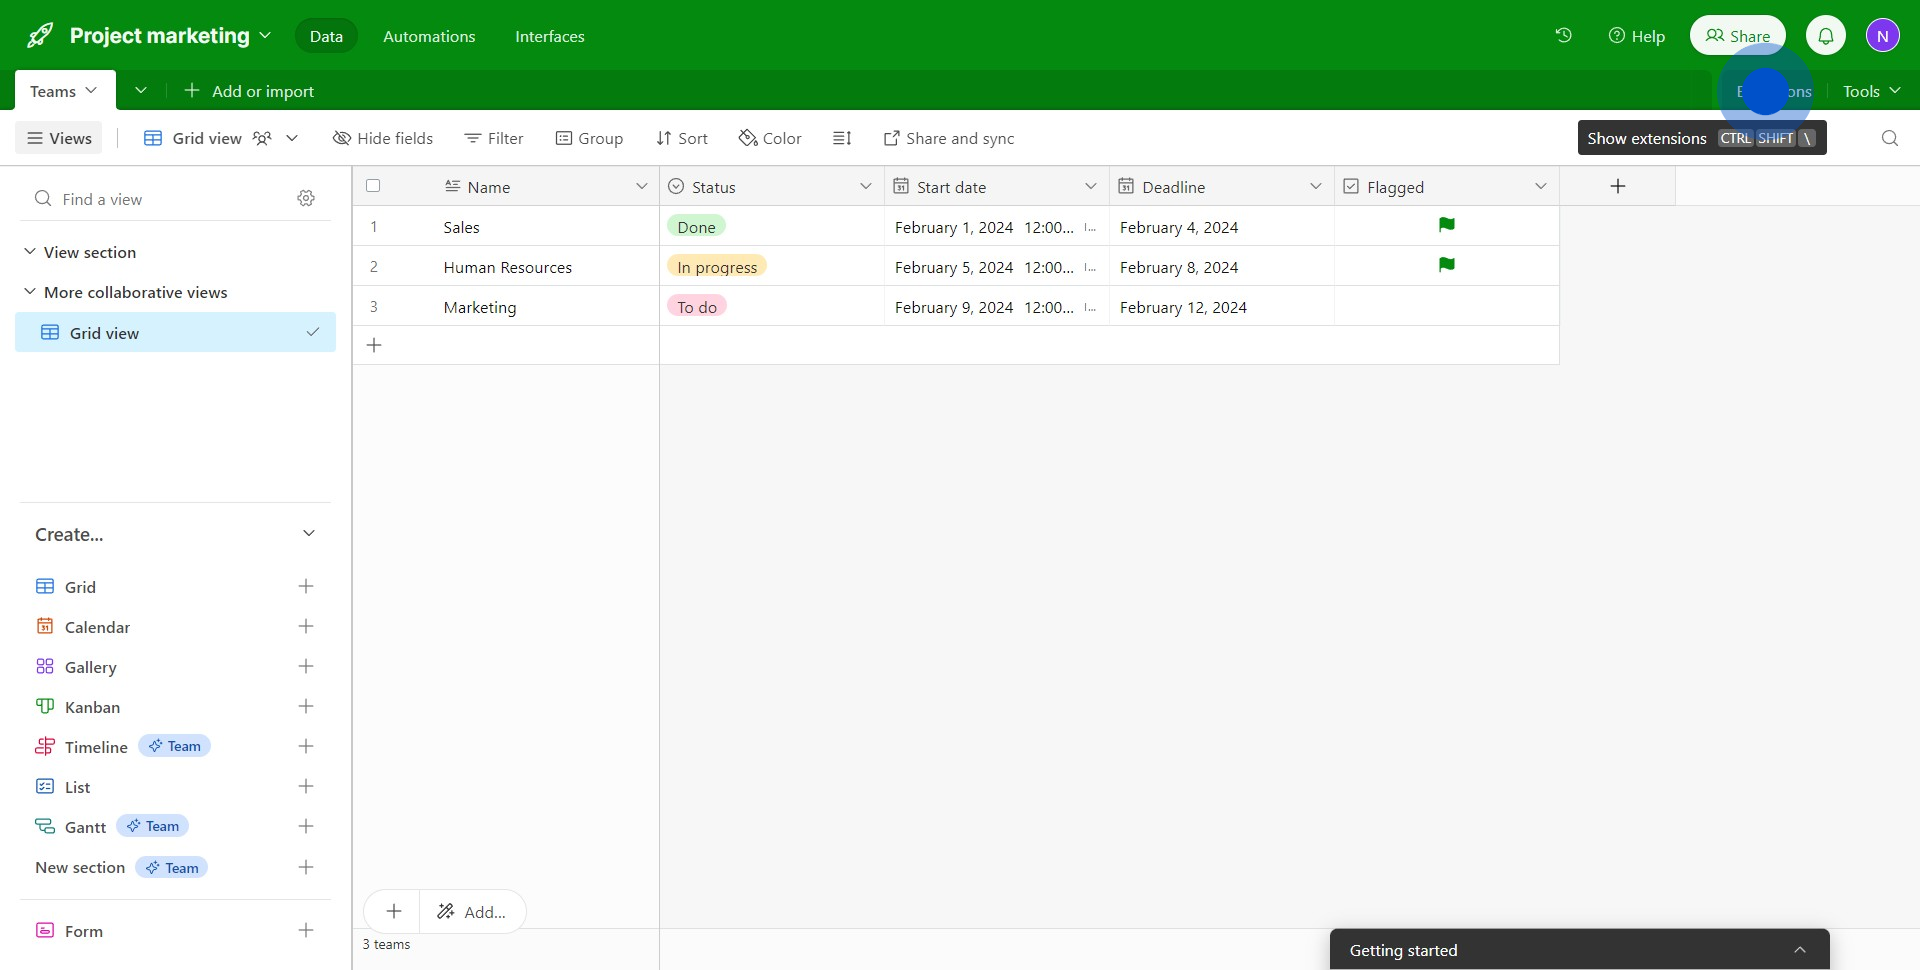Open the Interfaces tab
Image resolution: width=1920 pixels, height=970 pixels.
coord(549,36)
